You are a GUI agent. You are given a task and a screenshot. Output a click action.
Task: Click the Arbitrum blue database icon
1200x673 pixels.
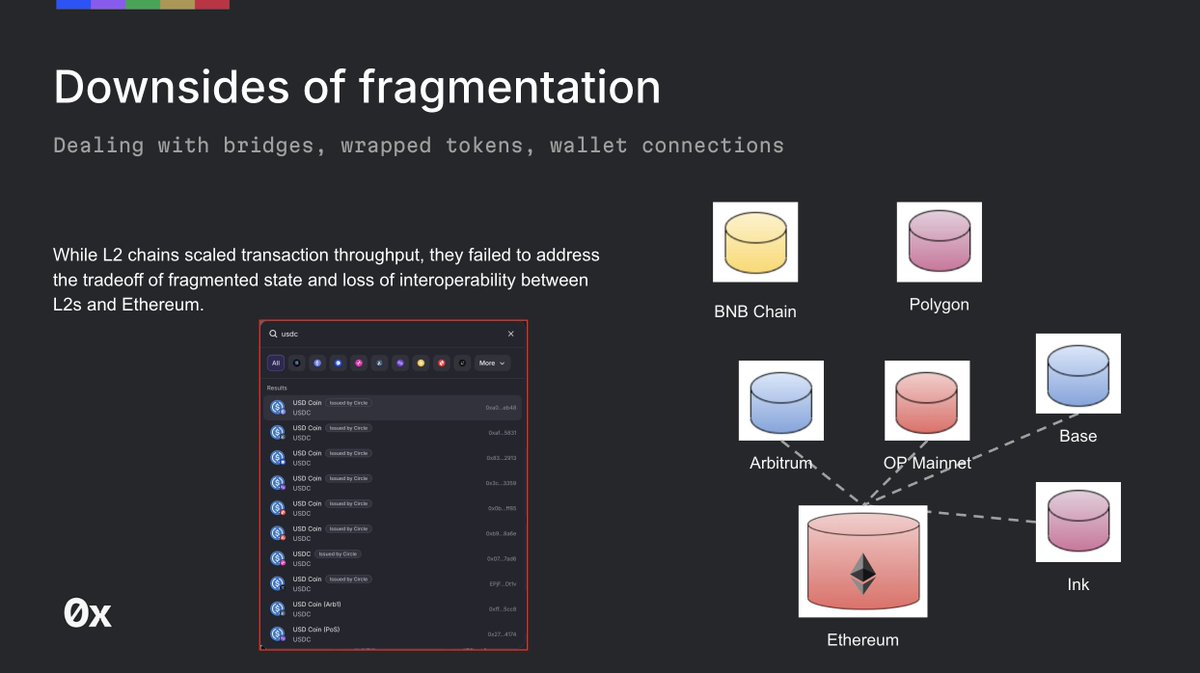tap(781, 401)
